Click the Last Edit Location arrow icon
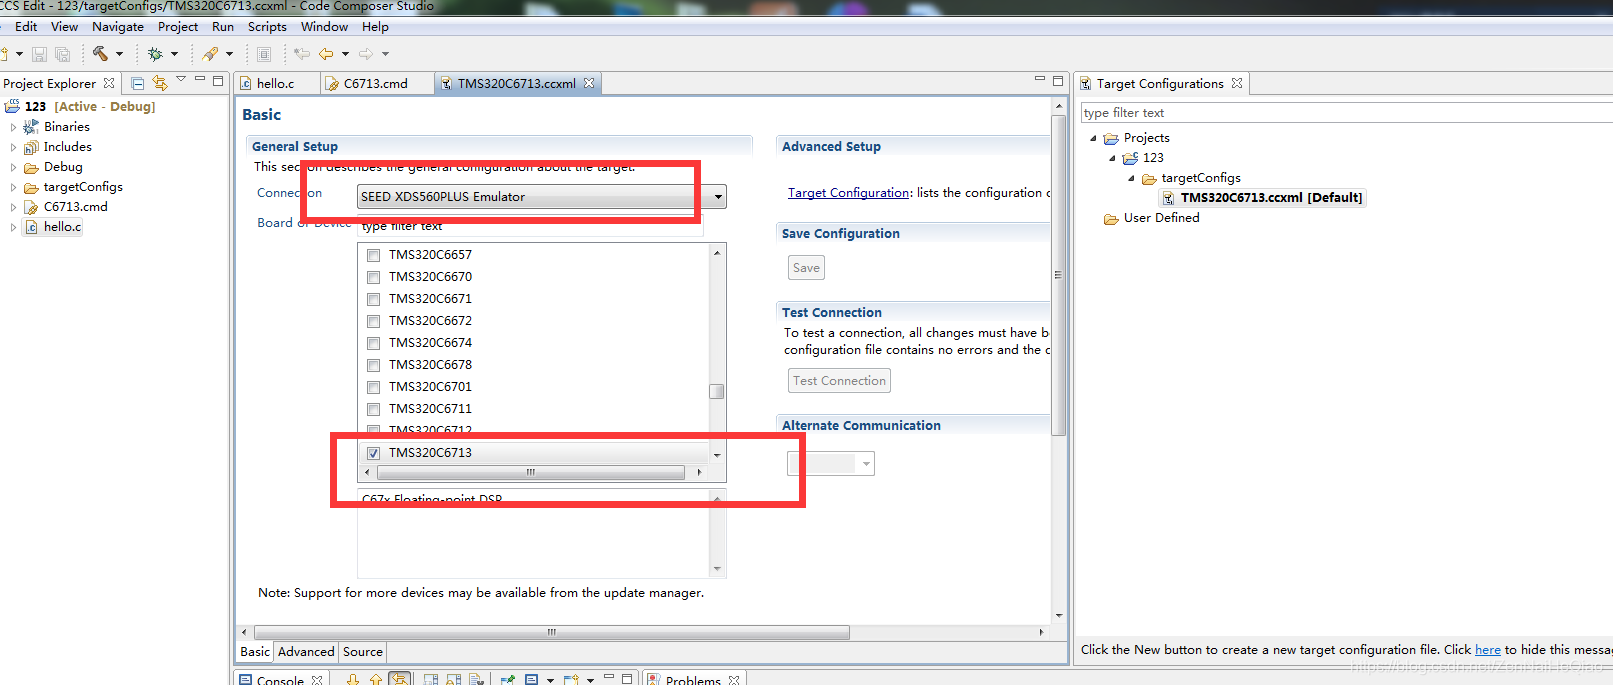 point(301,54)
